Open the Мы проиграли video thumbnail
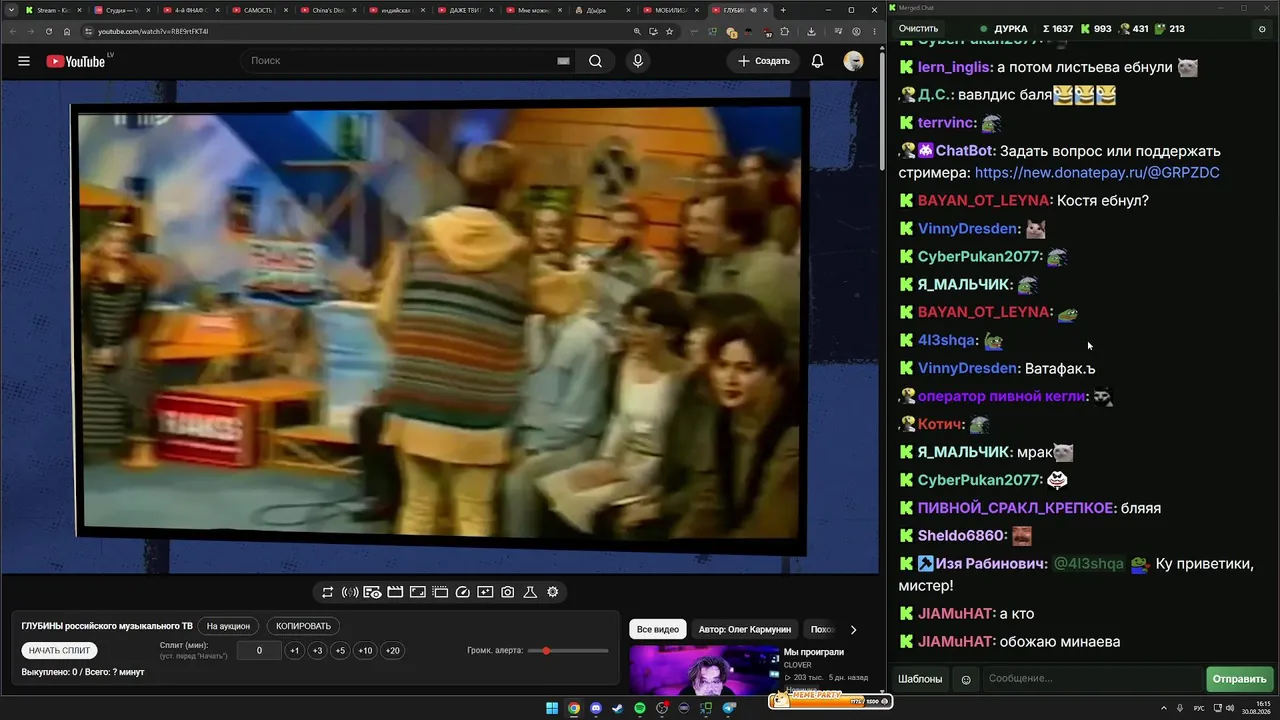The width and height of the screenshot is (1280, 720). (703, 670)
